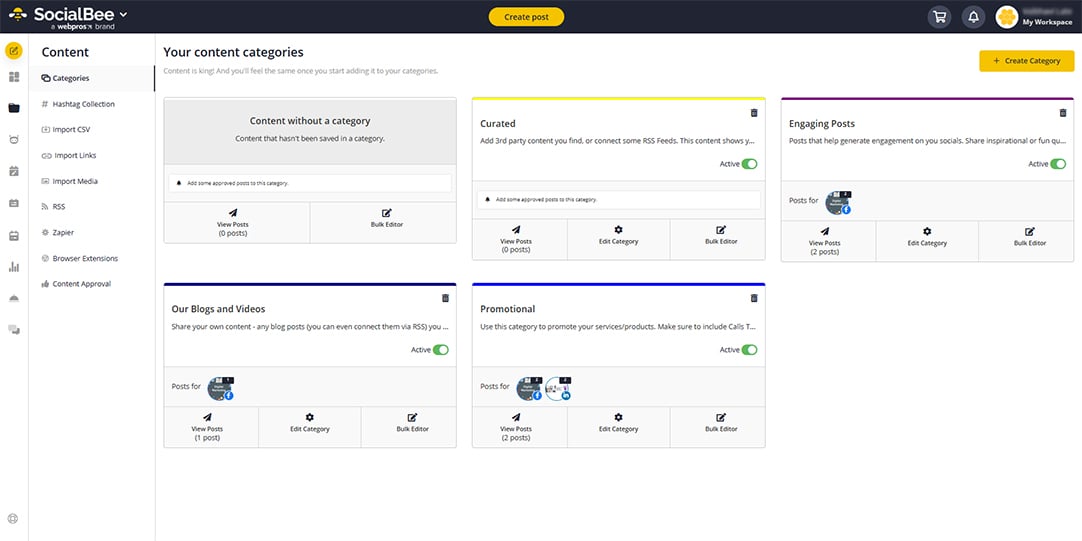The image size is (1082, 541).
Task: Click the Create post button
Action: coord(526,17)
